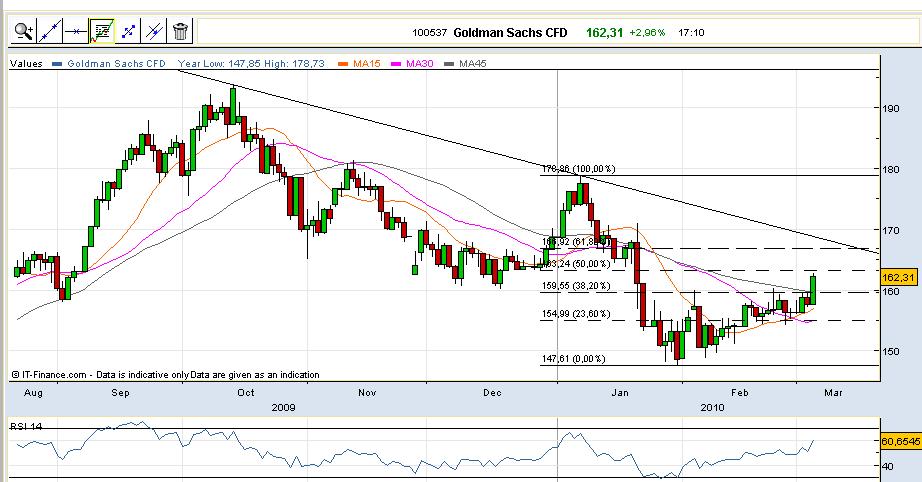Viewport: 922px width, 482px height.
Task: Click the Year Low High legend text
Action: [251, 63]
